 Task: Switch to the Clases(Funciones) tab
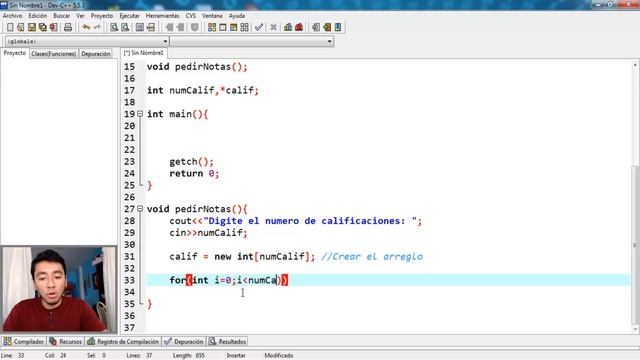[53, 54]
